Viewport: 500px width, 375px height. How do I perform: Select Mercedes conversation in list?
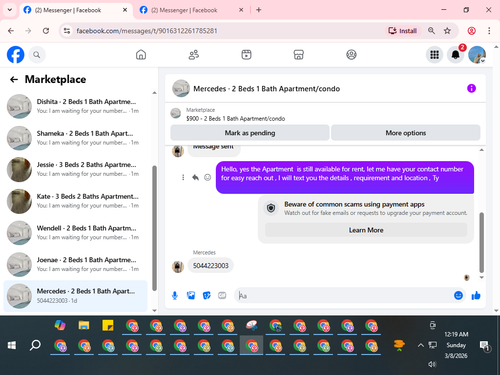coord(75,296)
